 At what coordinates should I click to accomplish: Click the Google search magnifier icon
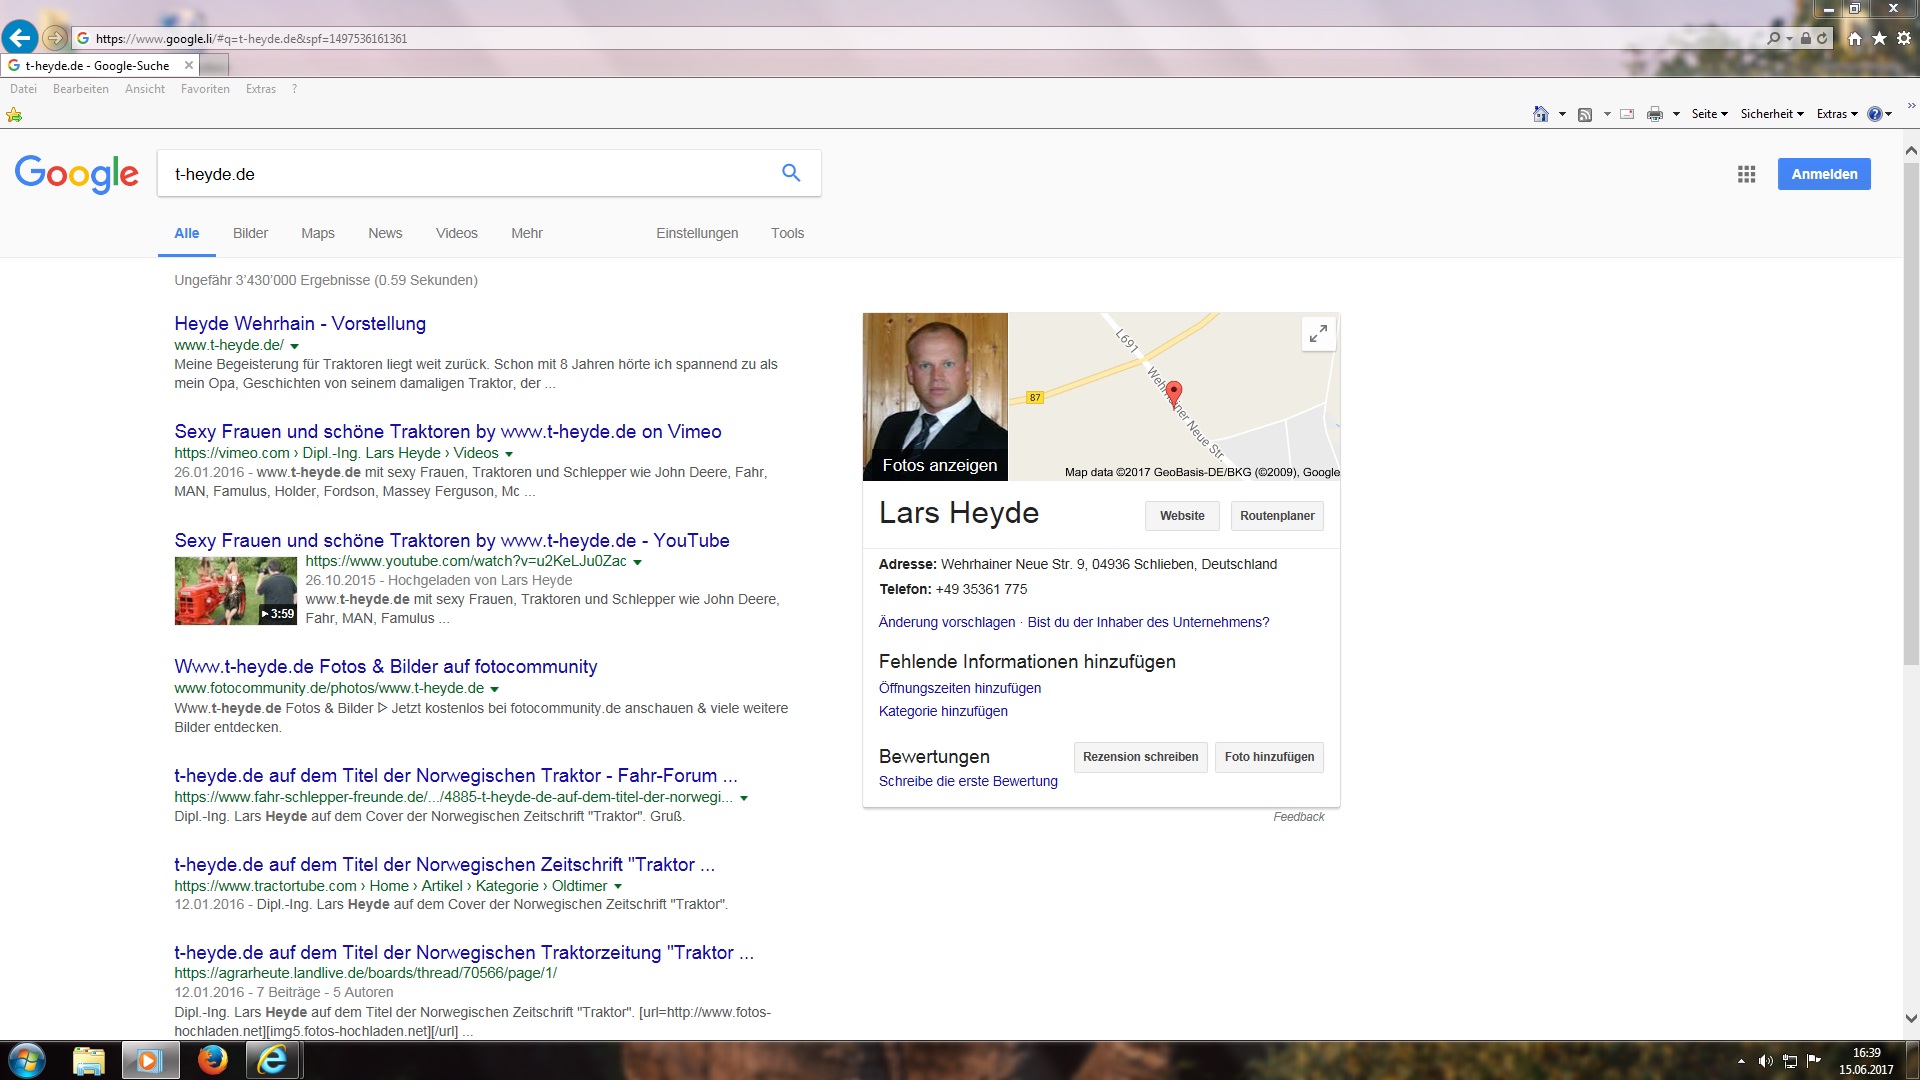[791, 173]
